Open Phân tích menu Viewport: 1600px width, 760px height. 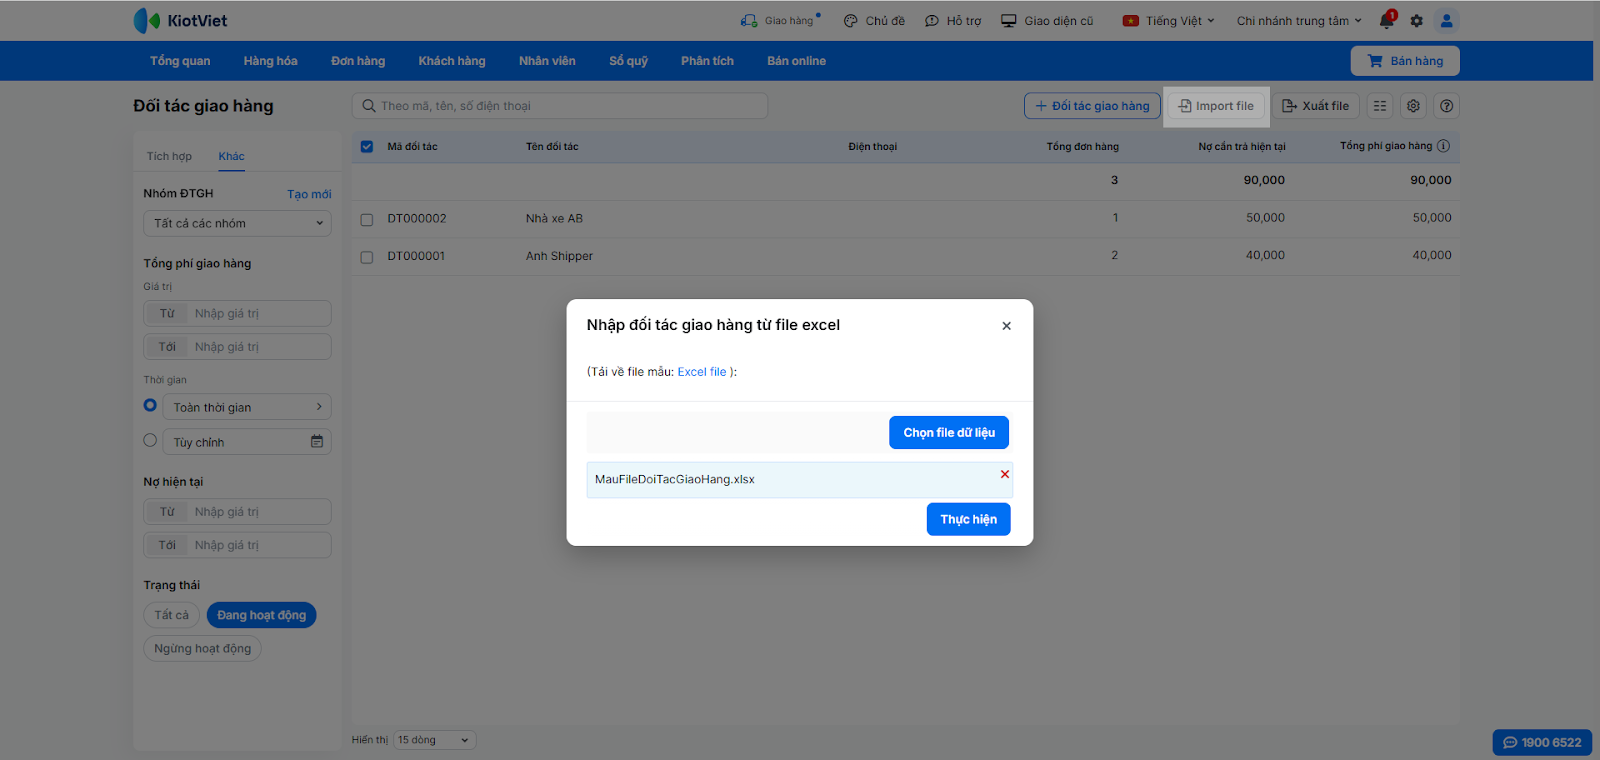coord(707,61)
